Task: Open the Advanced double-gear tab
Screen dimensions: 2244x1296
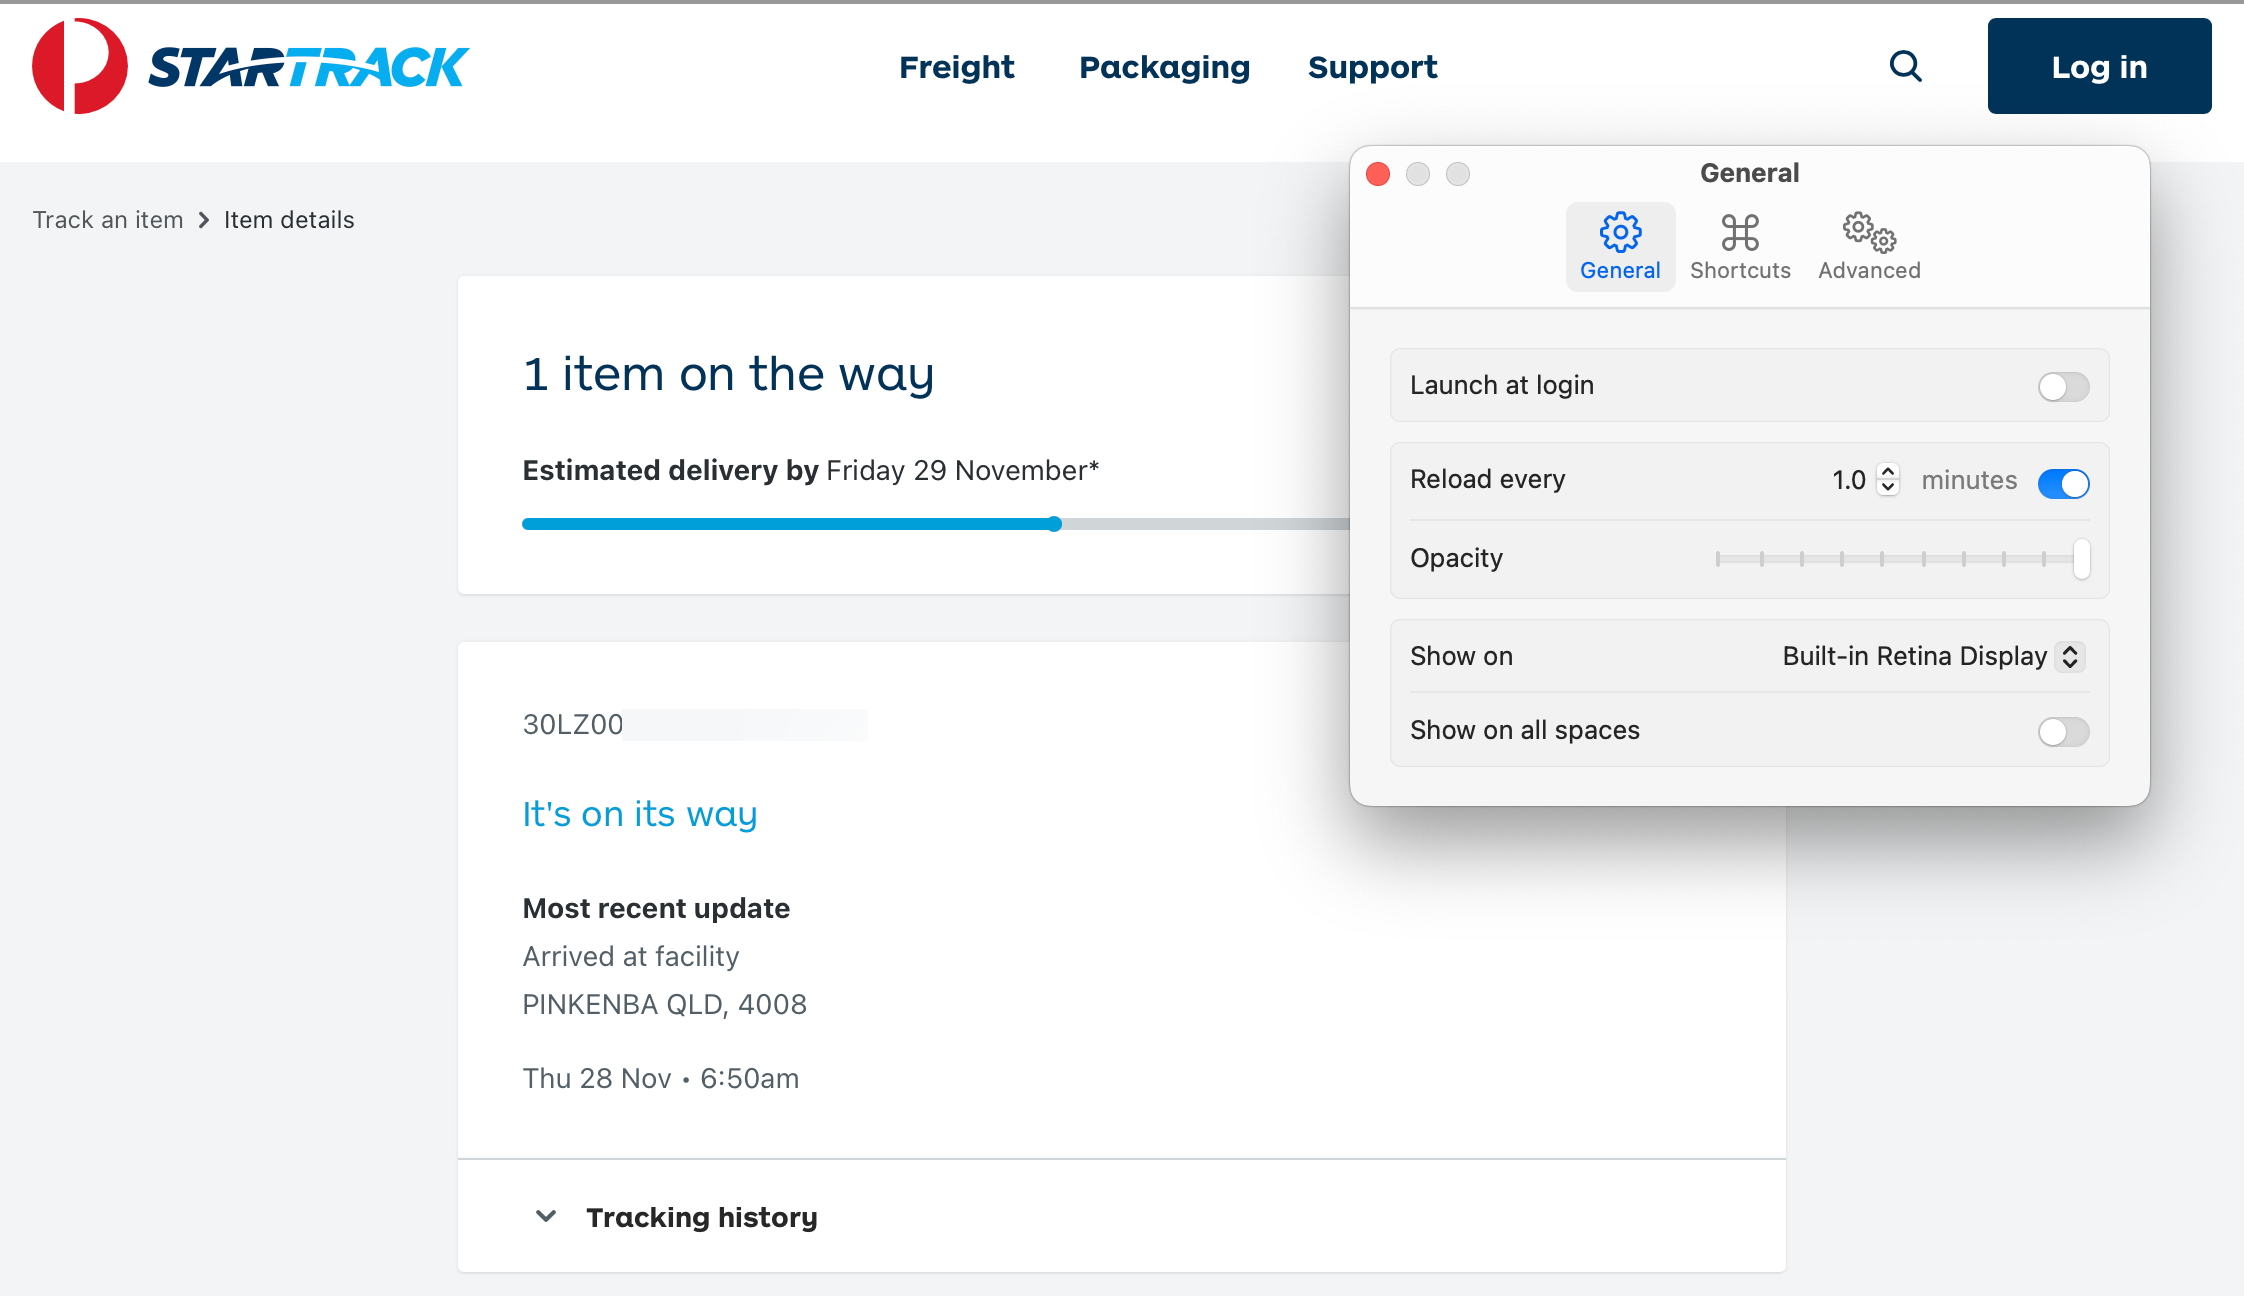Action: coord(1869,246)
